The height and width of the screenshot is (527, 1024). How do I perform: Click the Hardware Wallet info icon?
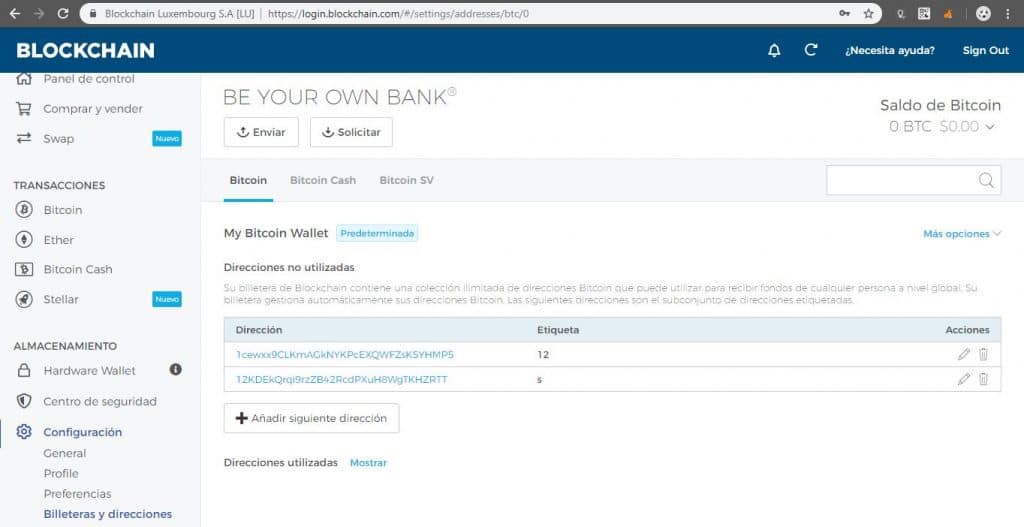click(x=175, y=369)
